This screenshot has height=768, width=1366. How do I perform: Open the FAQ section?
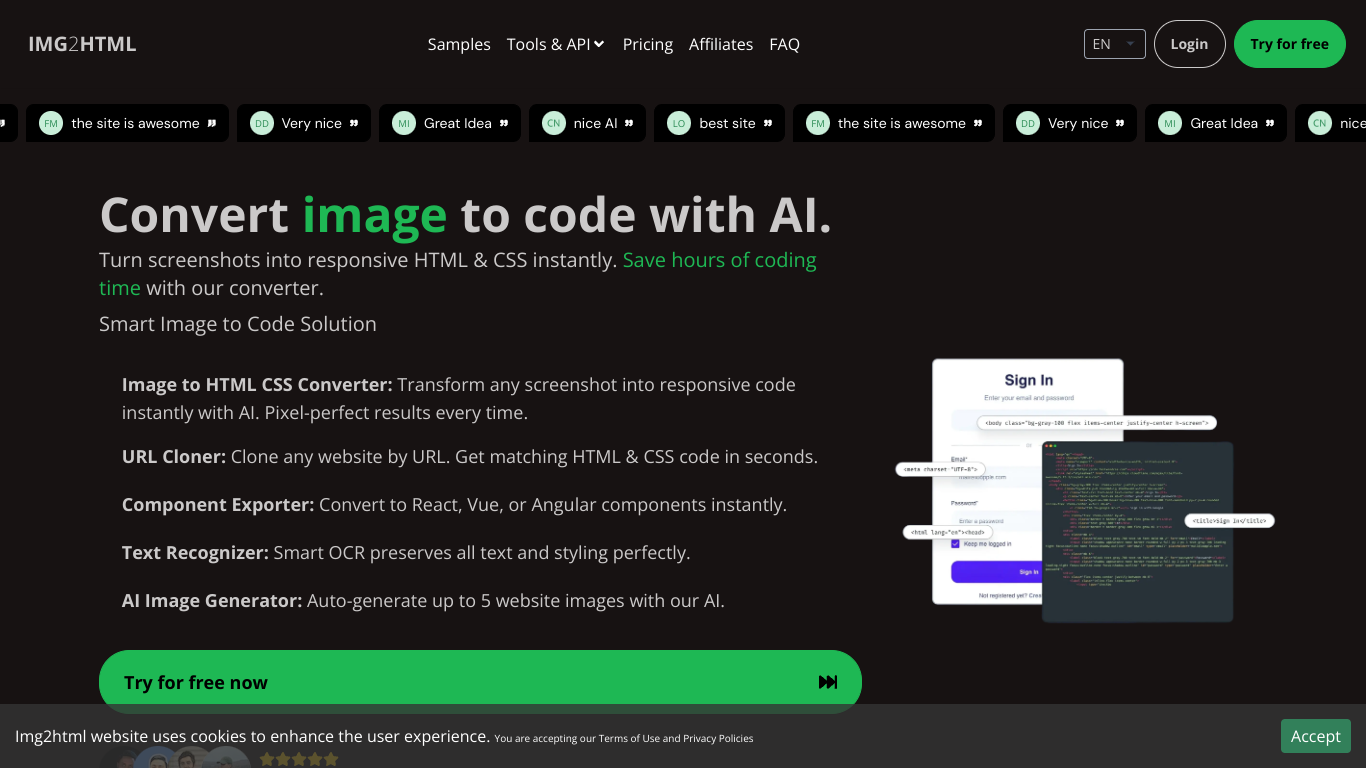coord(784,44)
